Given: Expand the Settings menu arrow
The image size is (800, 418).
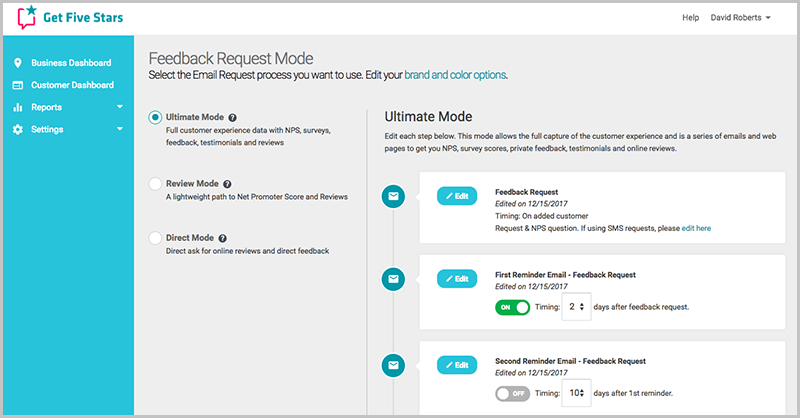Looking at the screenshot, I should [120, 129].
